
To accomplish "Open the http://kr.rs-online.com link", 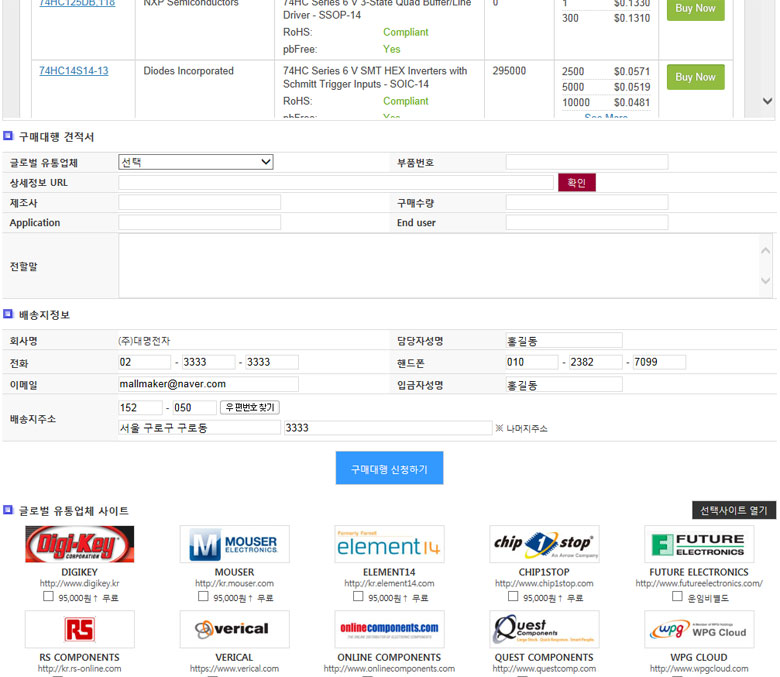I will 80,669.
